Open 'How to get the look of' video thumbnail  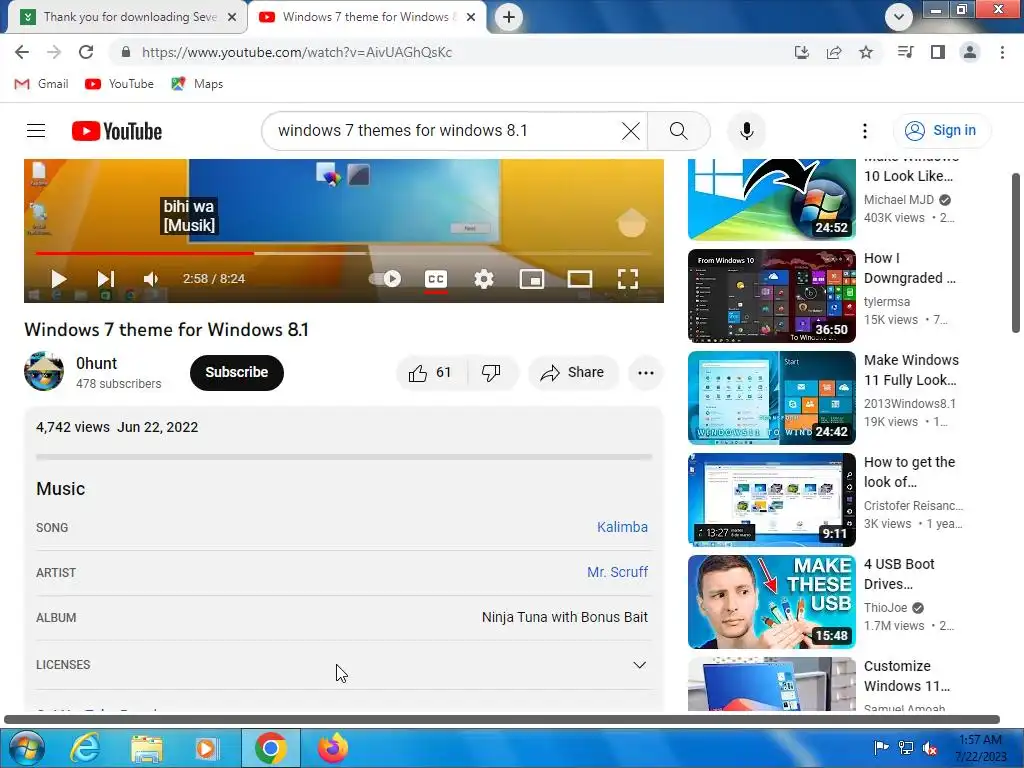coord(771,500)
